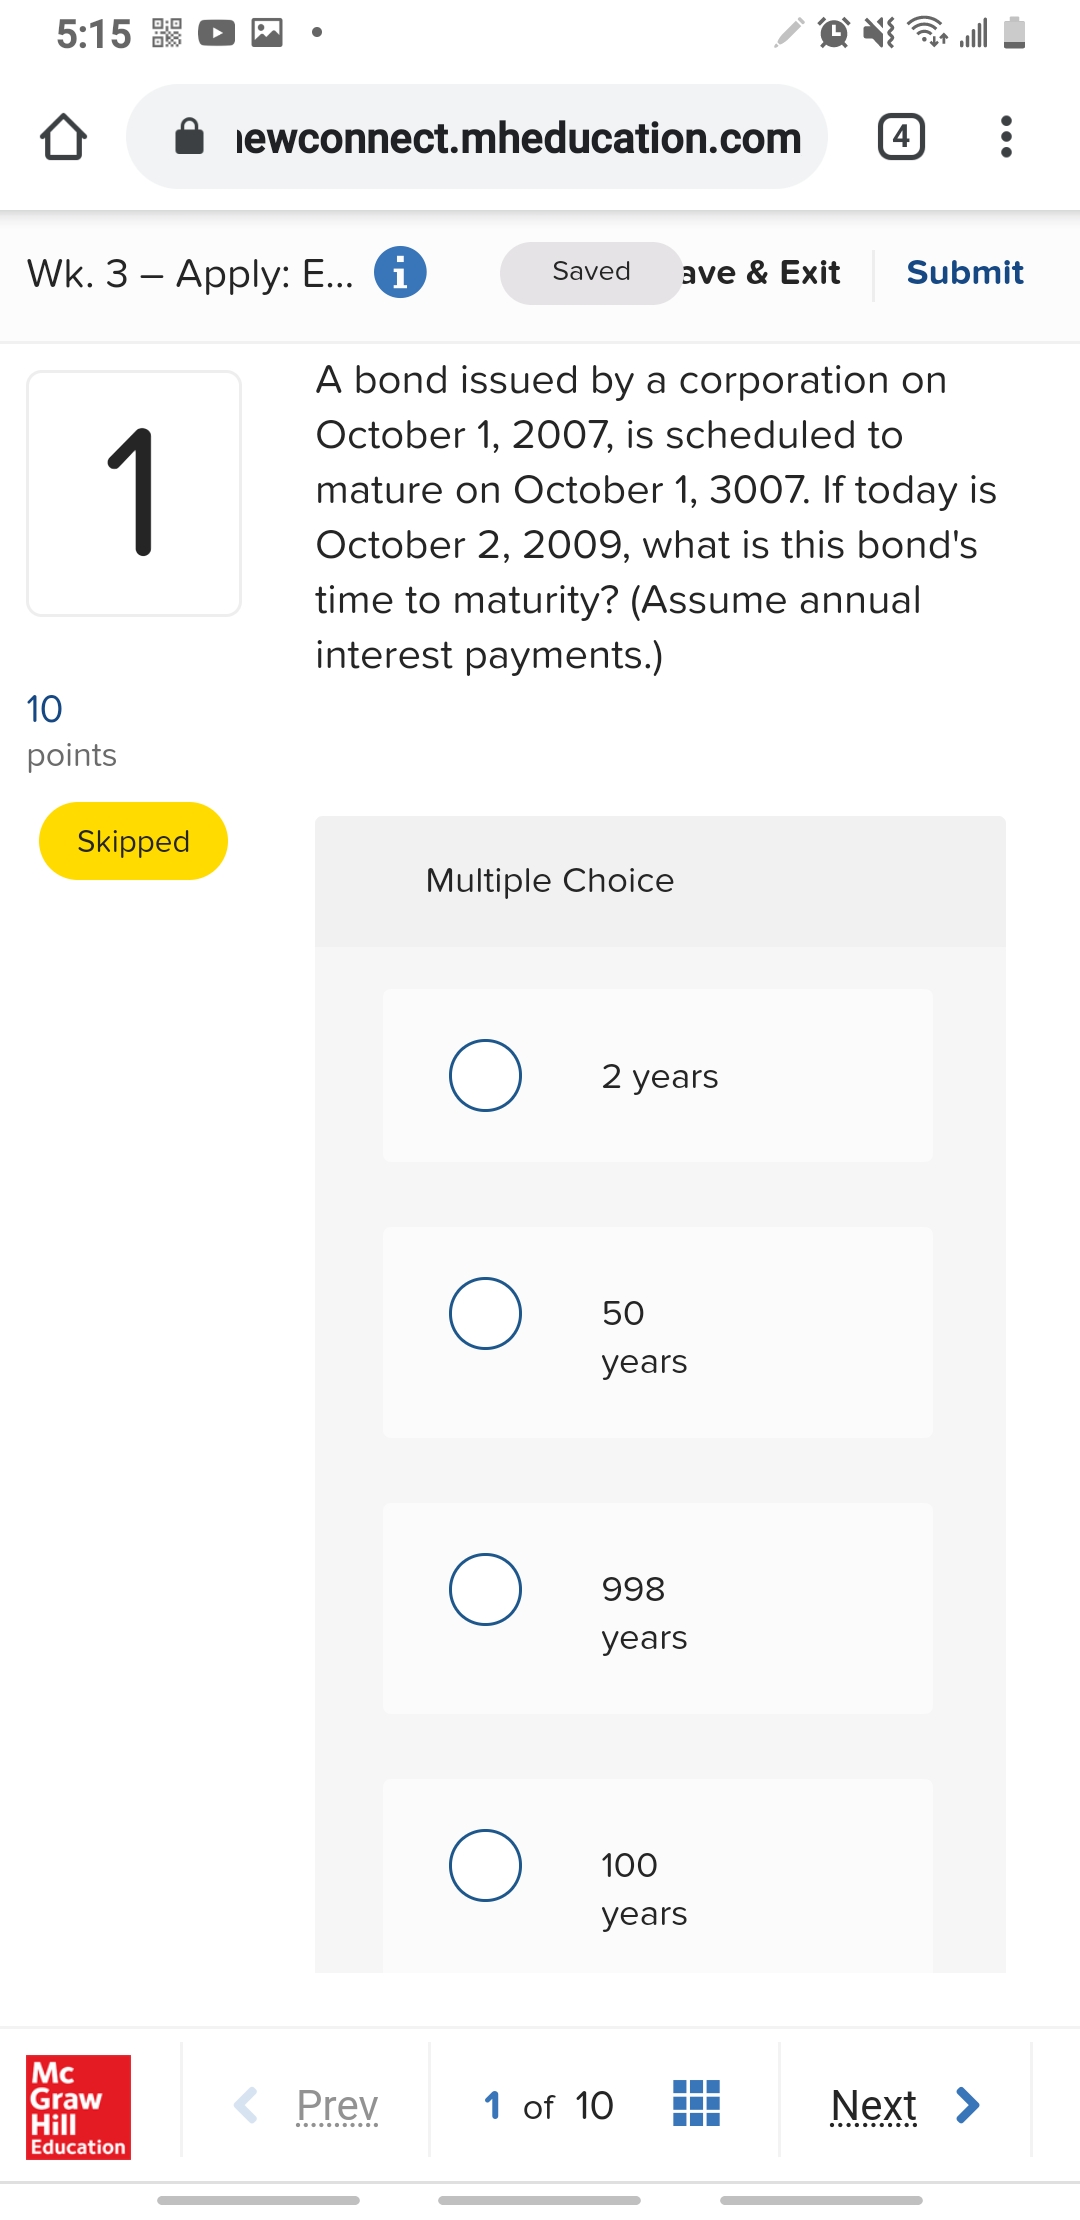Tap the Next link text
Viewport: 1080px width, 2220px height.
[873, 2105]
